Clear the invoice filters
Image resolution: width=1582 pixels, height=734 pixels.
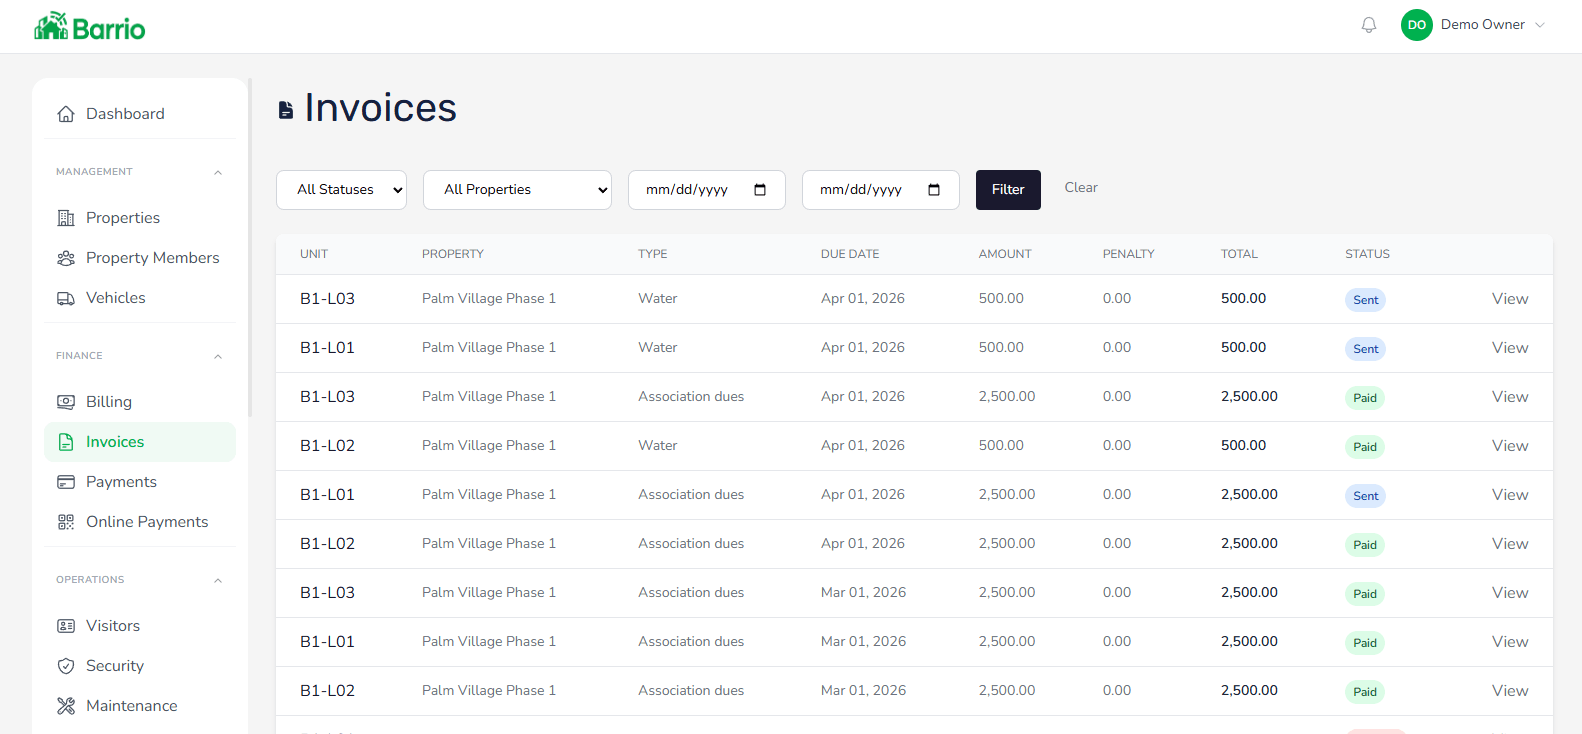[1081, 188]
